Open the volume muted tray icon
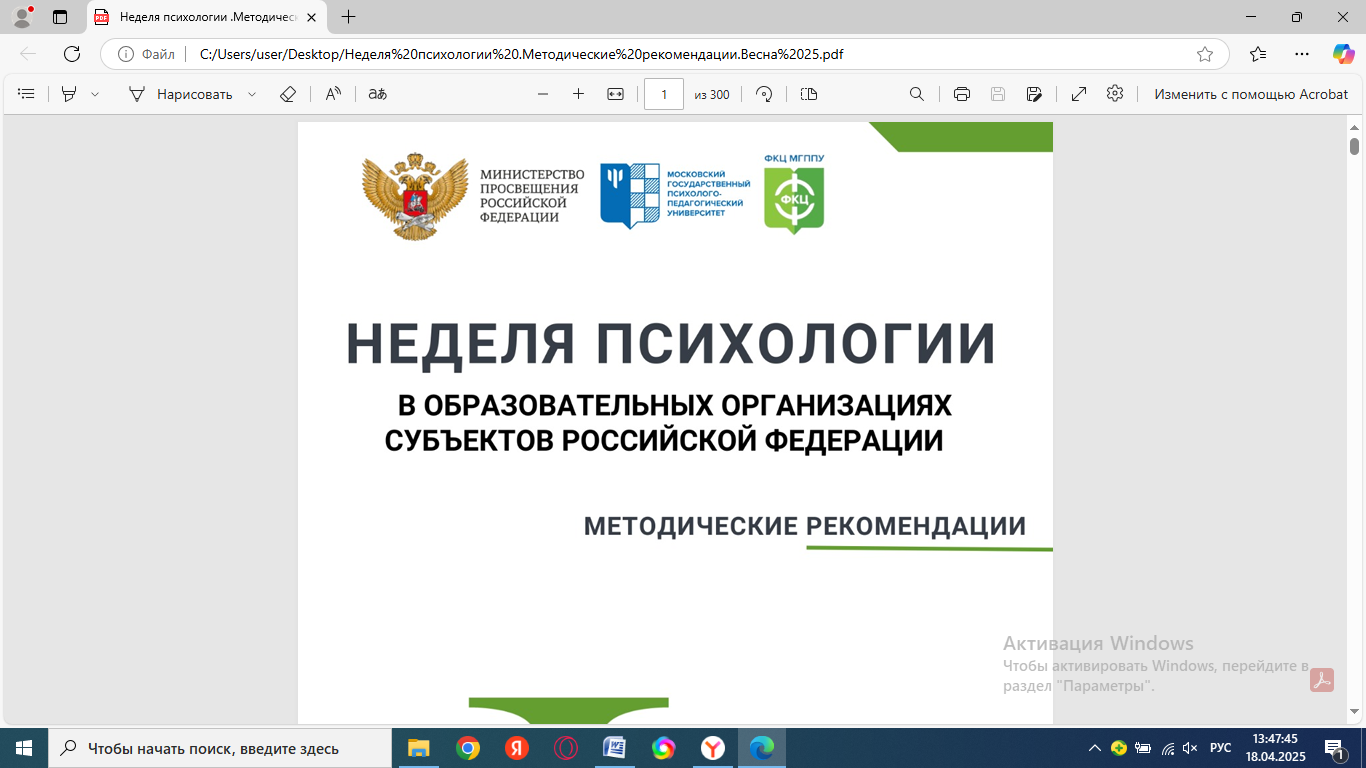The height and width of the screenshot is (768, 1366). tap(1190, 748)
